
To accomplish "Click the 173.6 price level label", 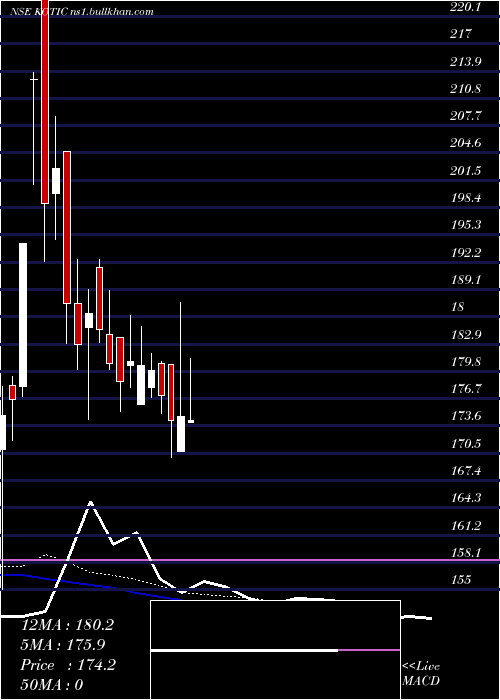I will click(x=465, y=416).
